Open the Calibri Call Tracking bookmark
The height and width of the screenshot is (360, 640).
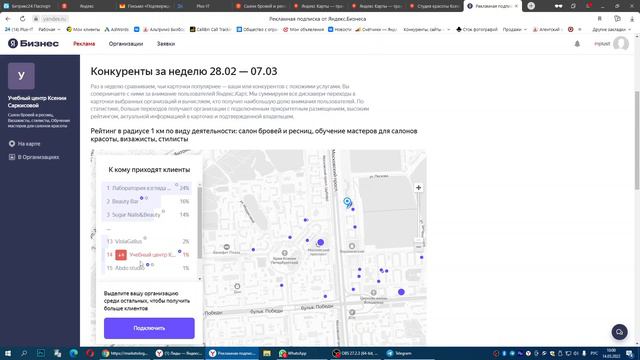tap(210, 29)
